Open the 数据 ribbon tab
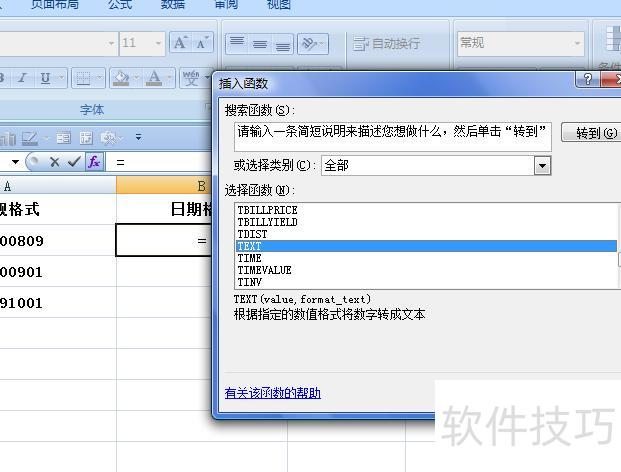 click(x=173, y=5)
